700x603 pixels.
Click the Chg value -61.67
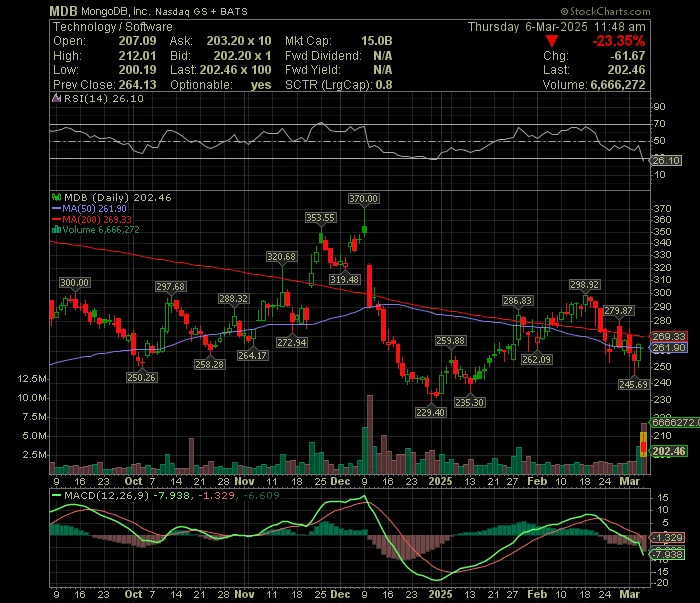[628, 56]
